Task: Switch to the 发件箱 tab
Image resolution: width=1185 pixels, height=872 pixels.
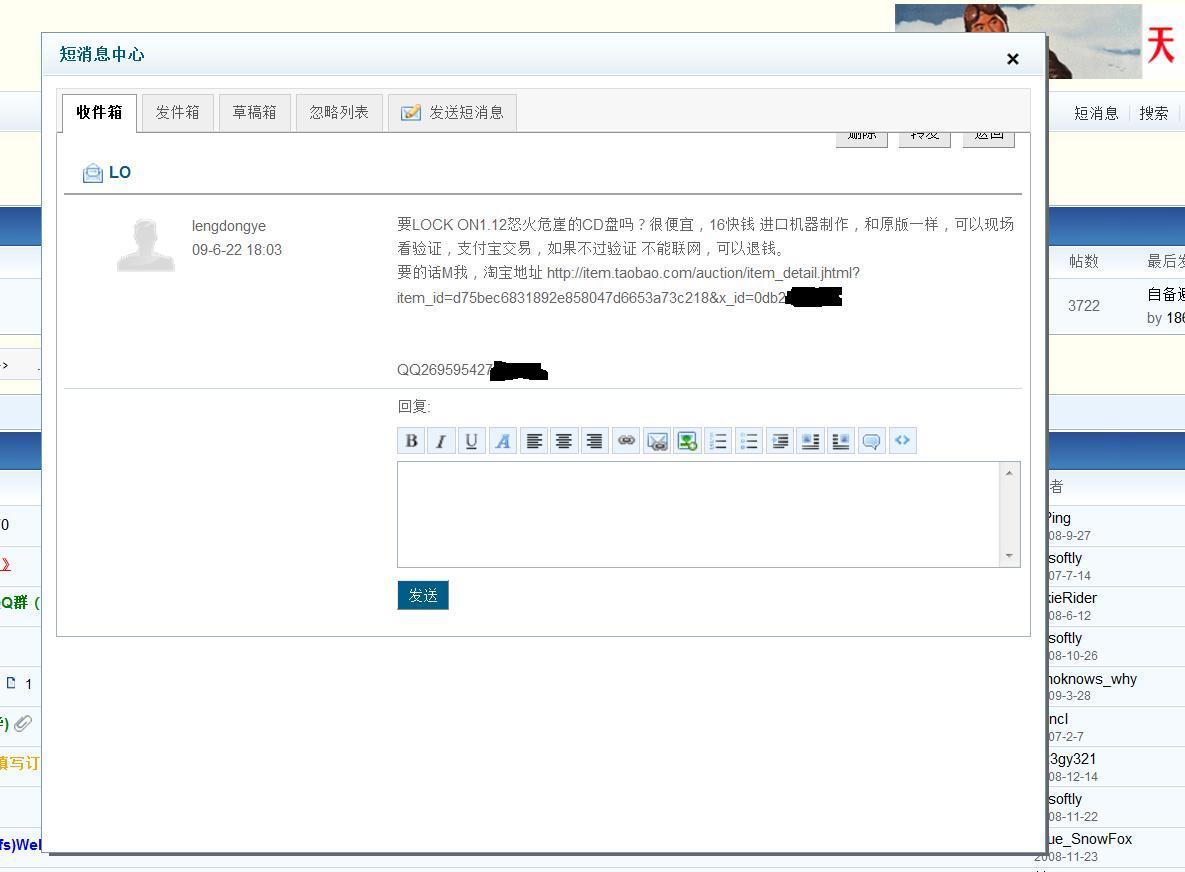Action: click(177, 112)
